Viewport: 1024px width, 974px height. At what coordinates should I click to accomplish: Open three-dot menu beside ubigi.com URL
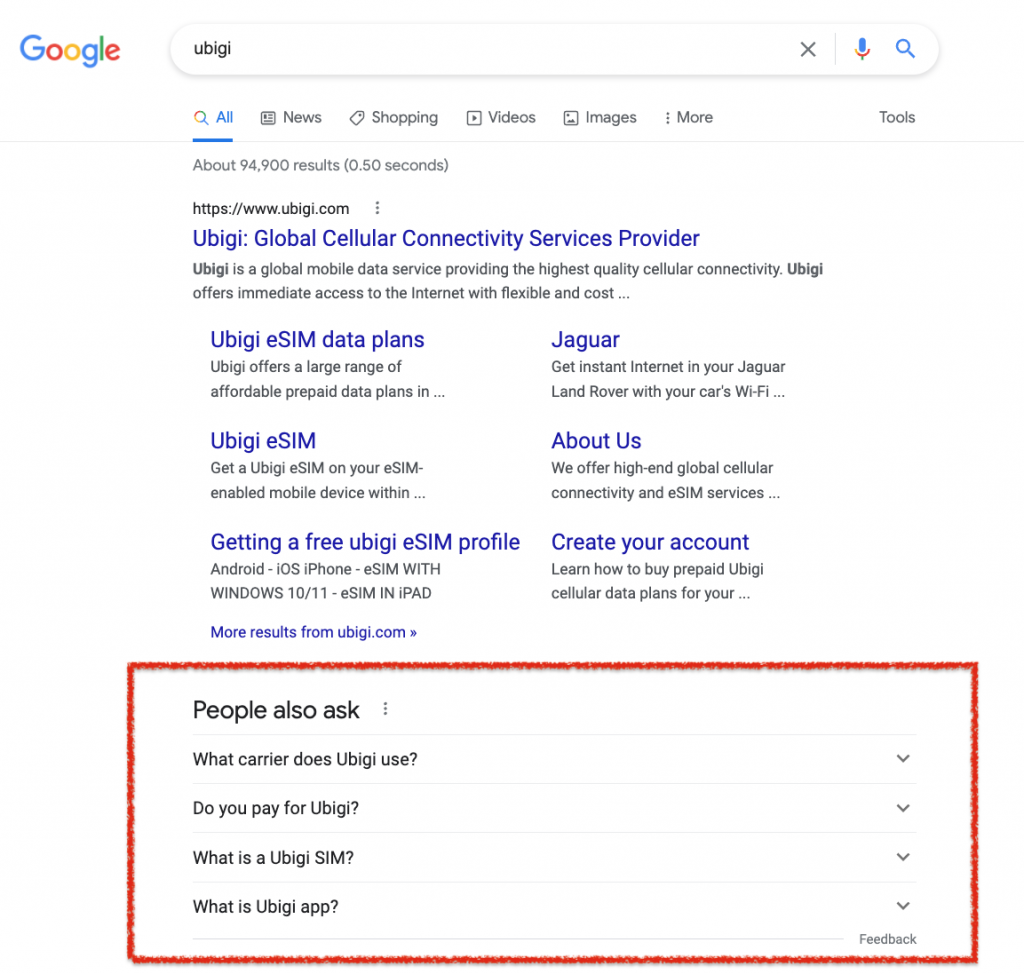pos(377,208)
